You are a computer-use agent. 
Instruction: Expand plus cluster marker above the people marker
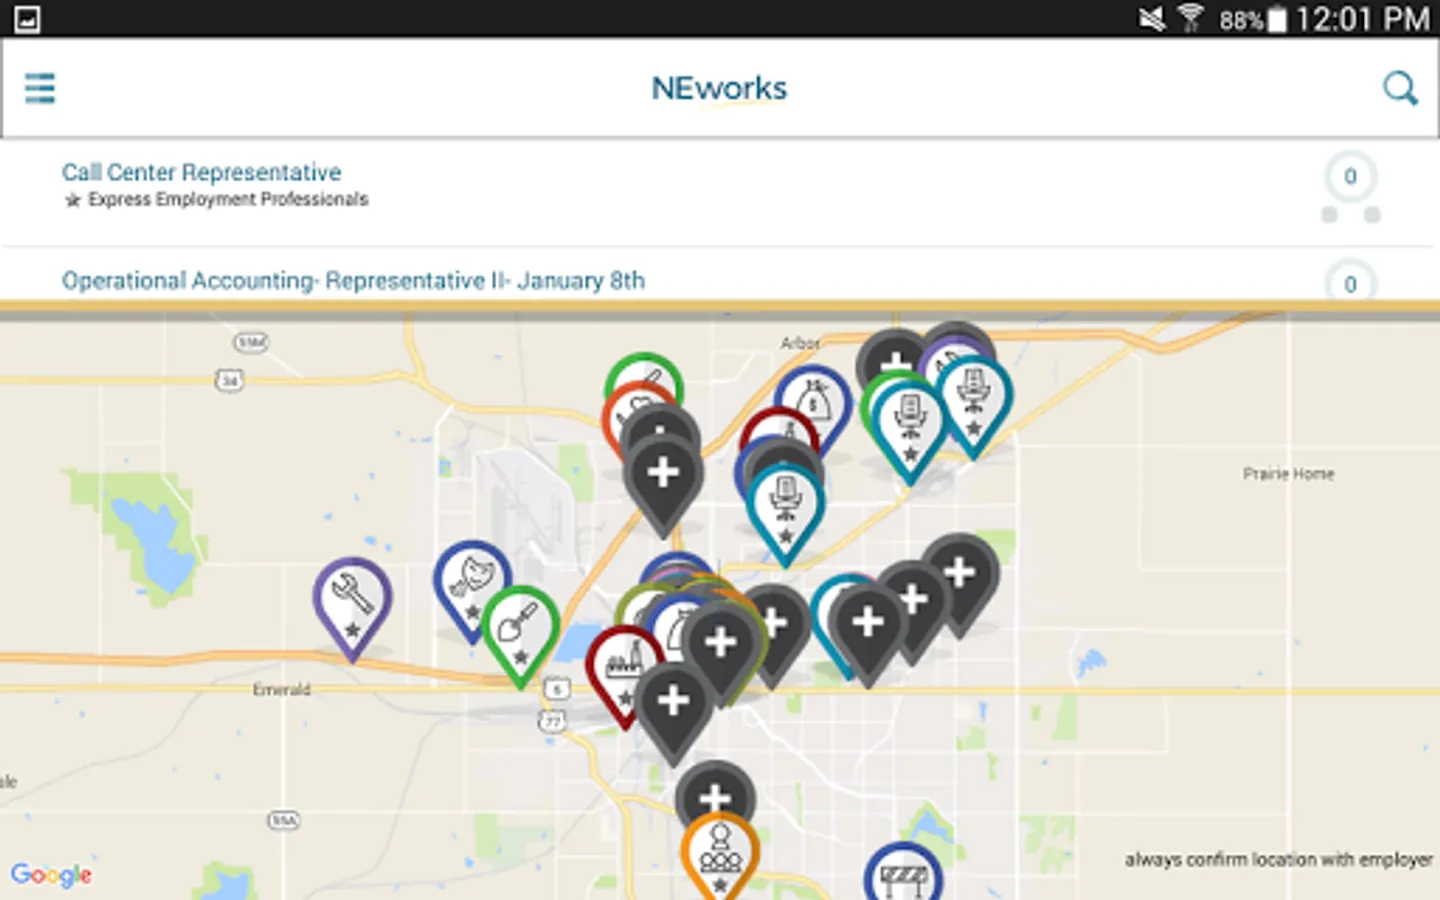click(x=715, y=790)
